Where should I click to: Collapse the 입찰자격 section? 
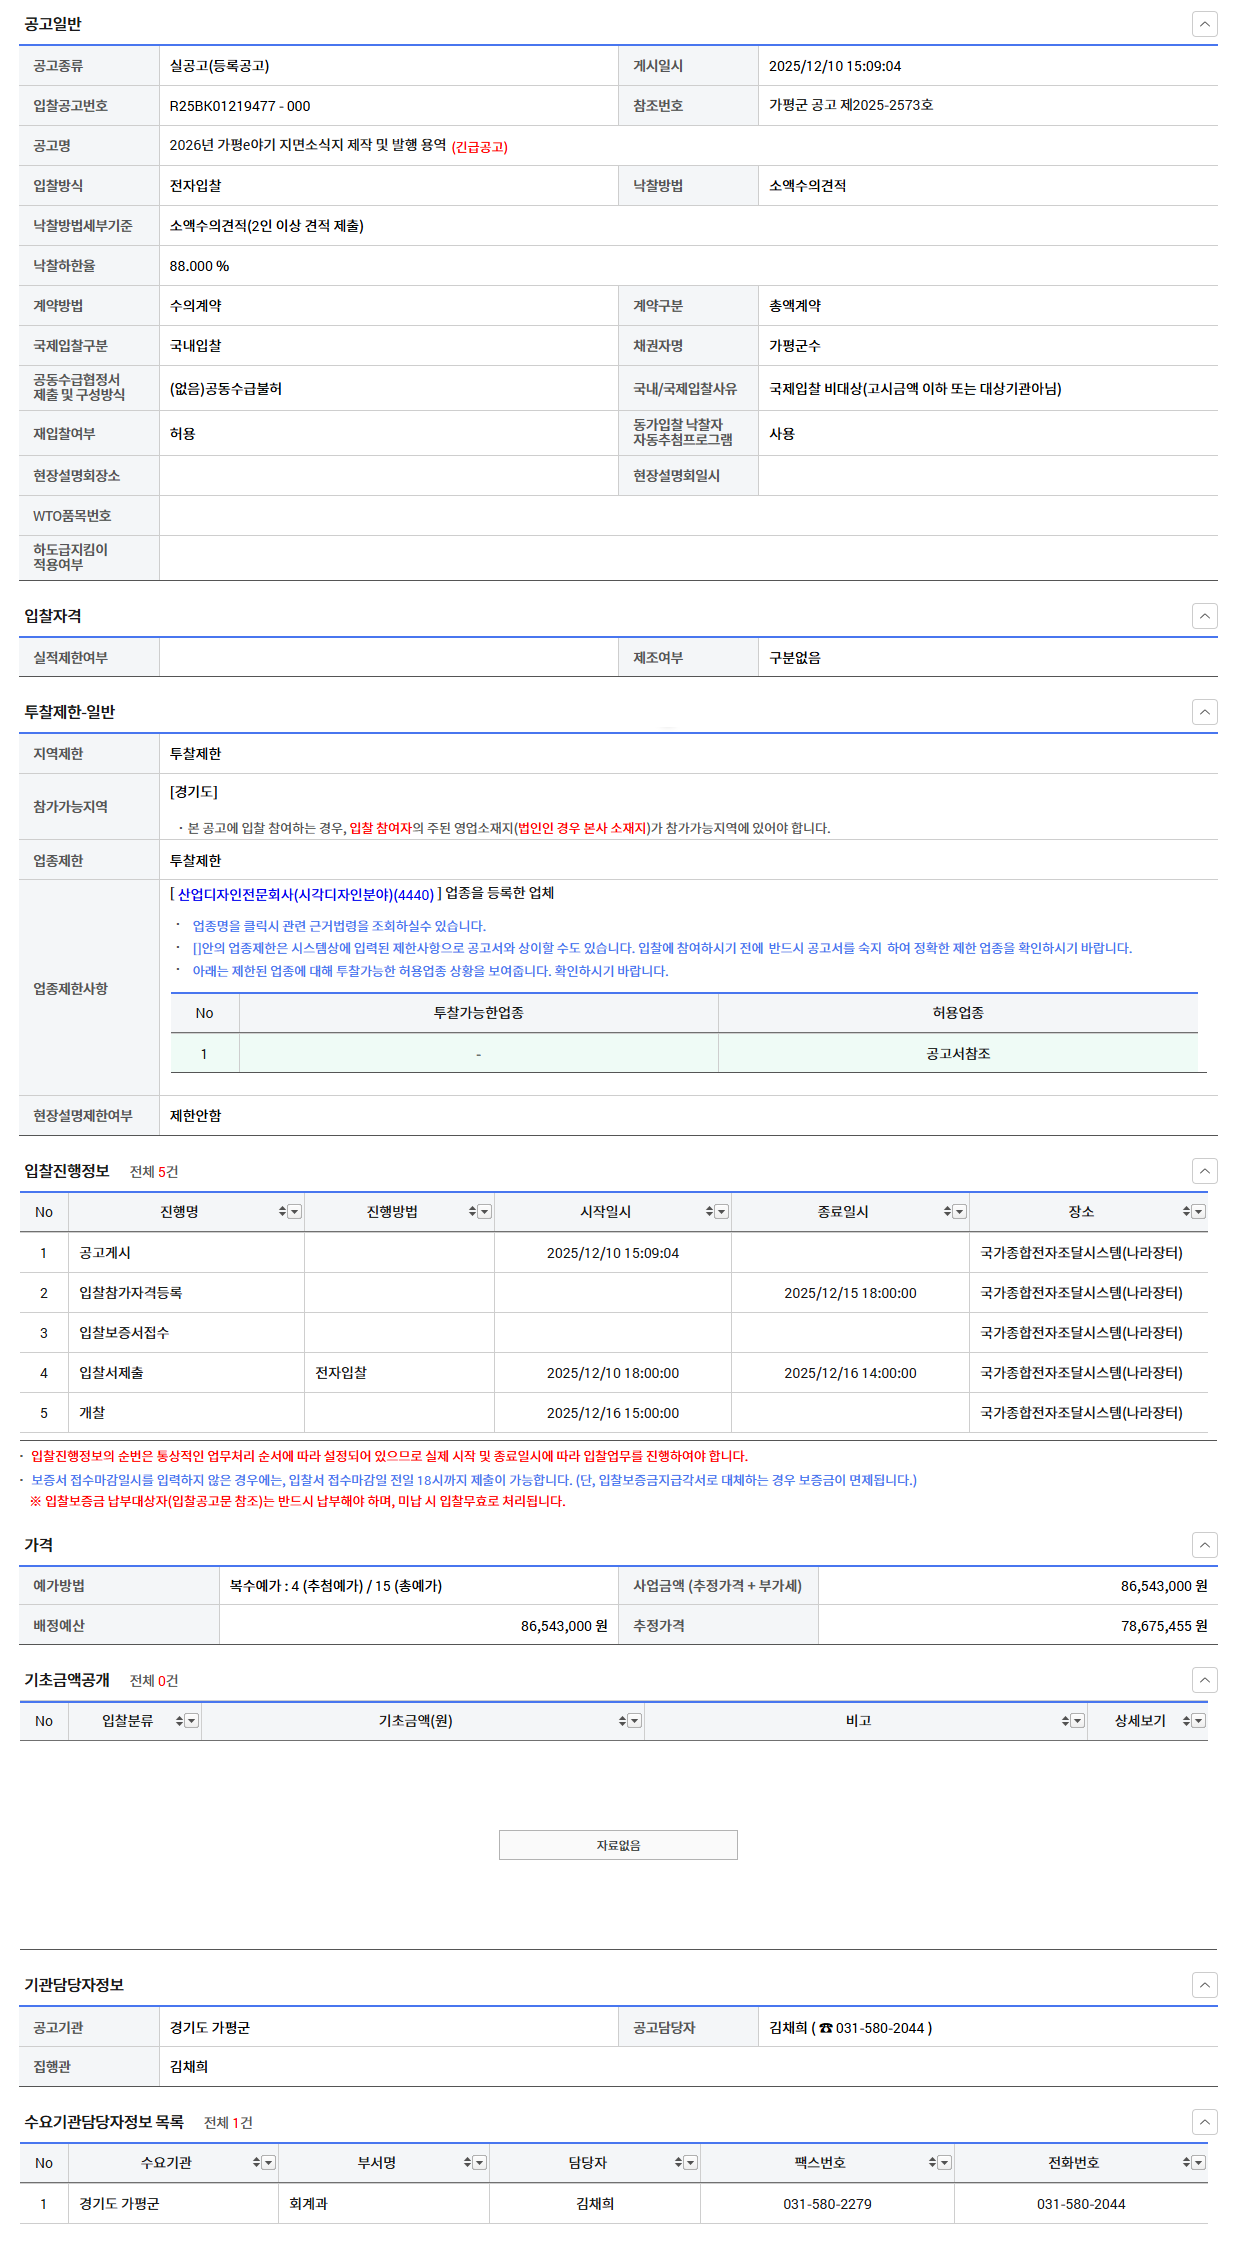[x=1204, y=616]
